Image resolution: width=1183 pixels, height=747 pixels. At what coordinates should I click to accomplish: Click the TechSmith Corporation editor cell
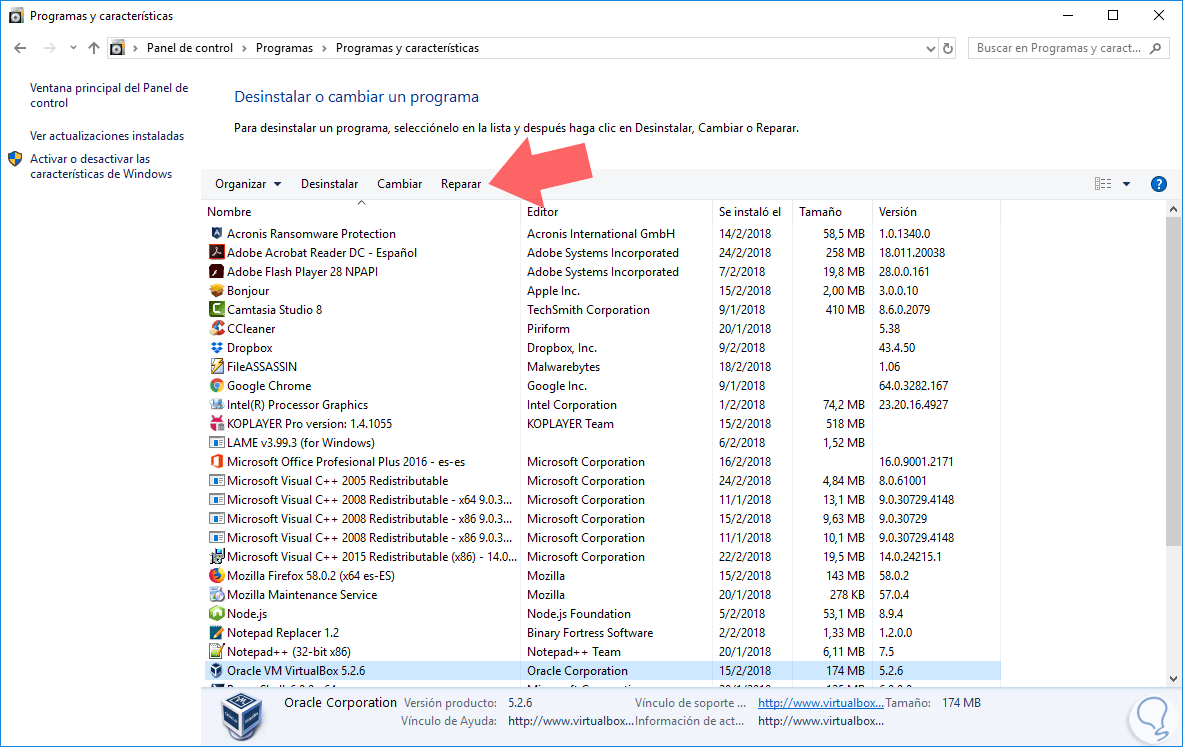588,309
